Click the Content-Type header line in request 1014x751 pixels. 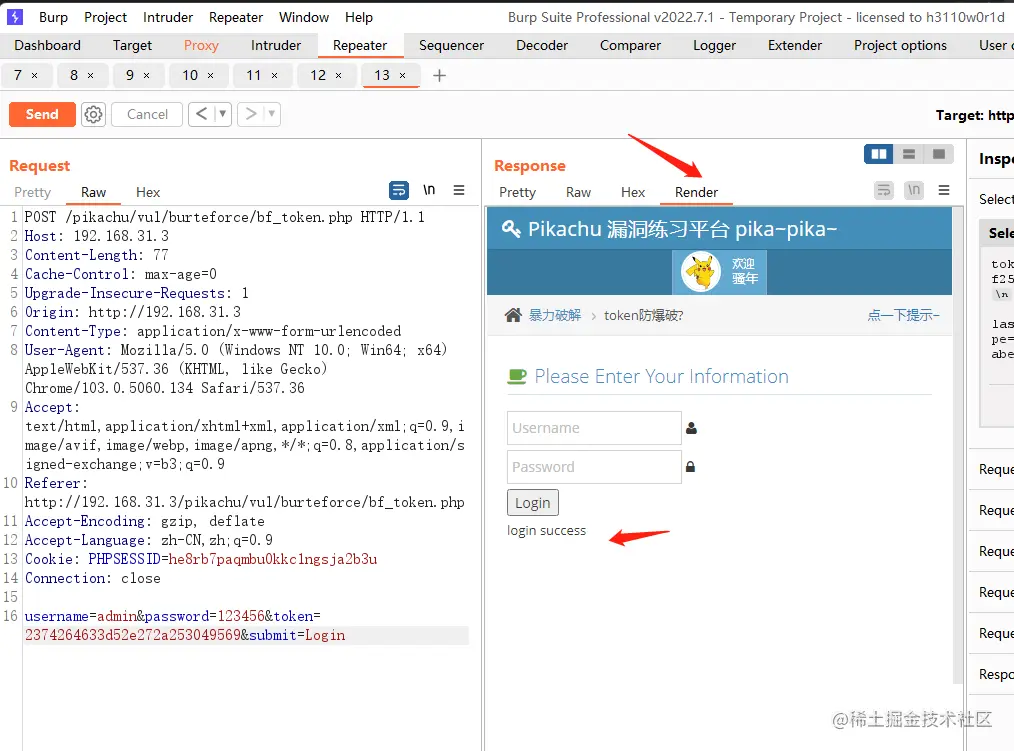(x=213, y=331)
